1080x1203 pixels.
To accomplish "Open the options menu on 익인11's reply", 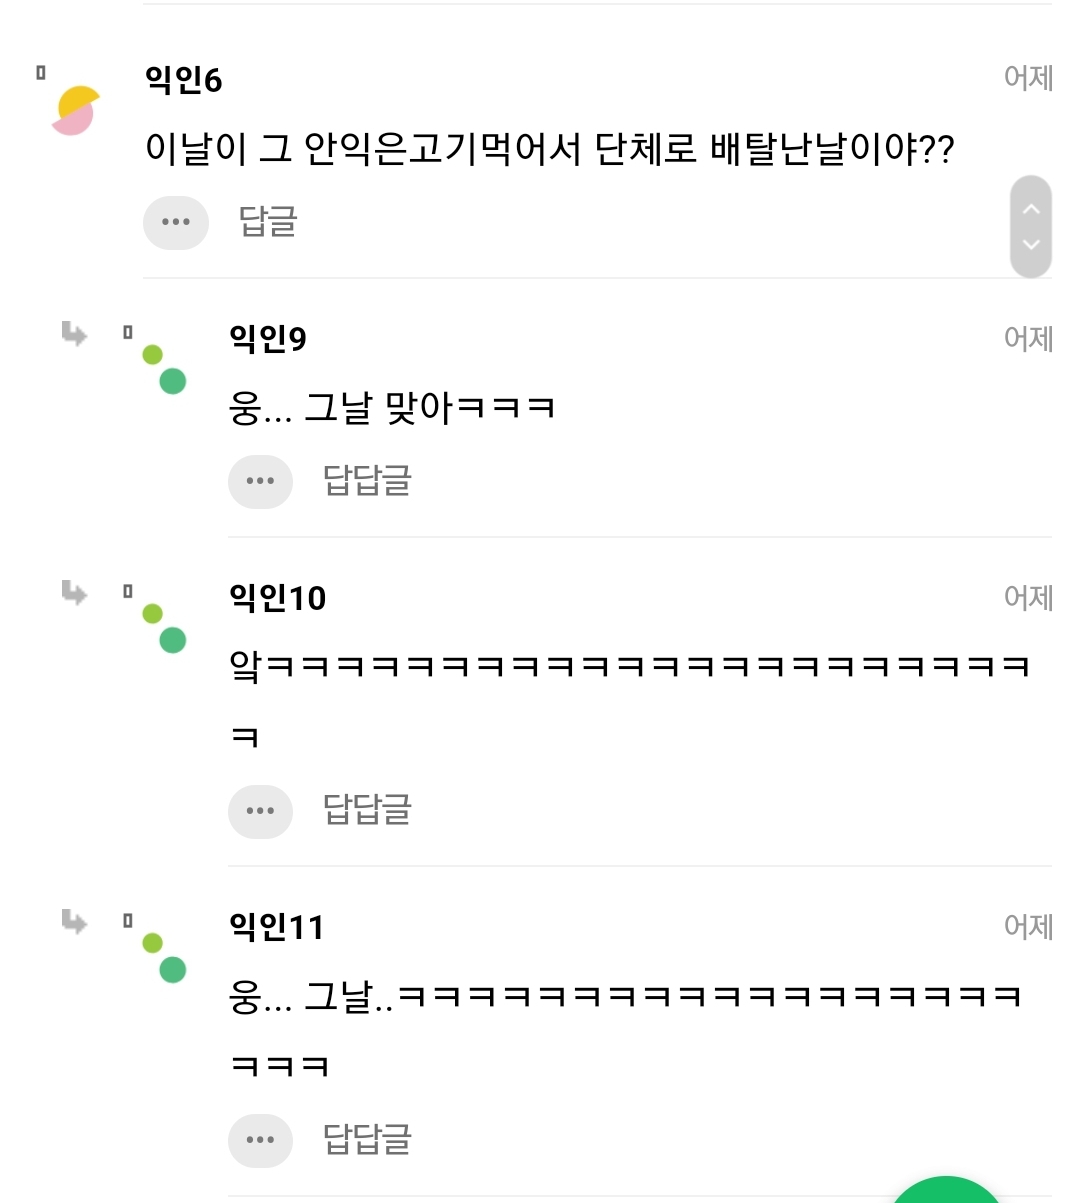I will [x=260, y=1140].
